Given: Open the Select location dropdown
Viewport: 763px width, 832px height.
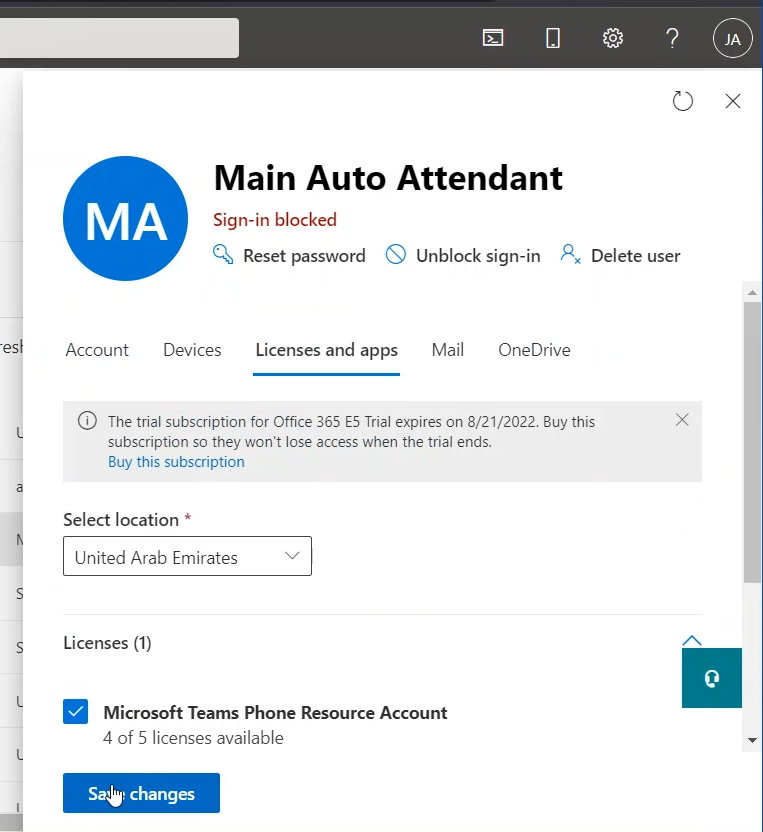Looking at the screenshot, I should click(x=187, y=557).
